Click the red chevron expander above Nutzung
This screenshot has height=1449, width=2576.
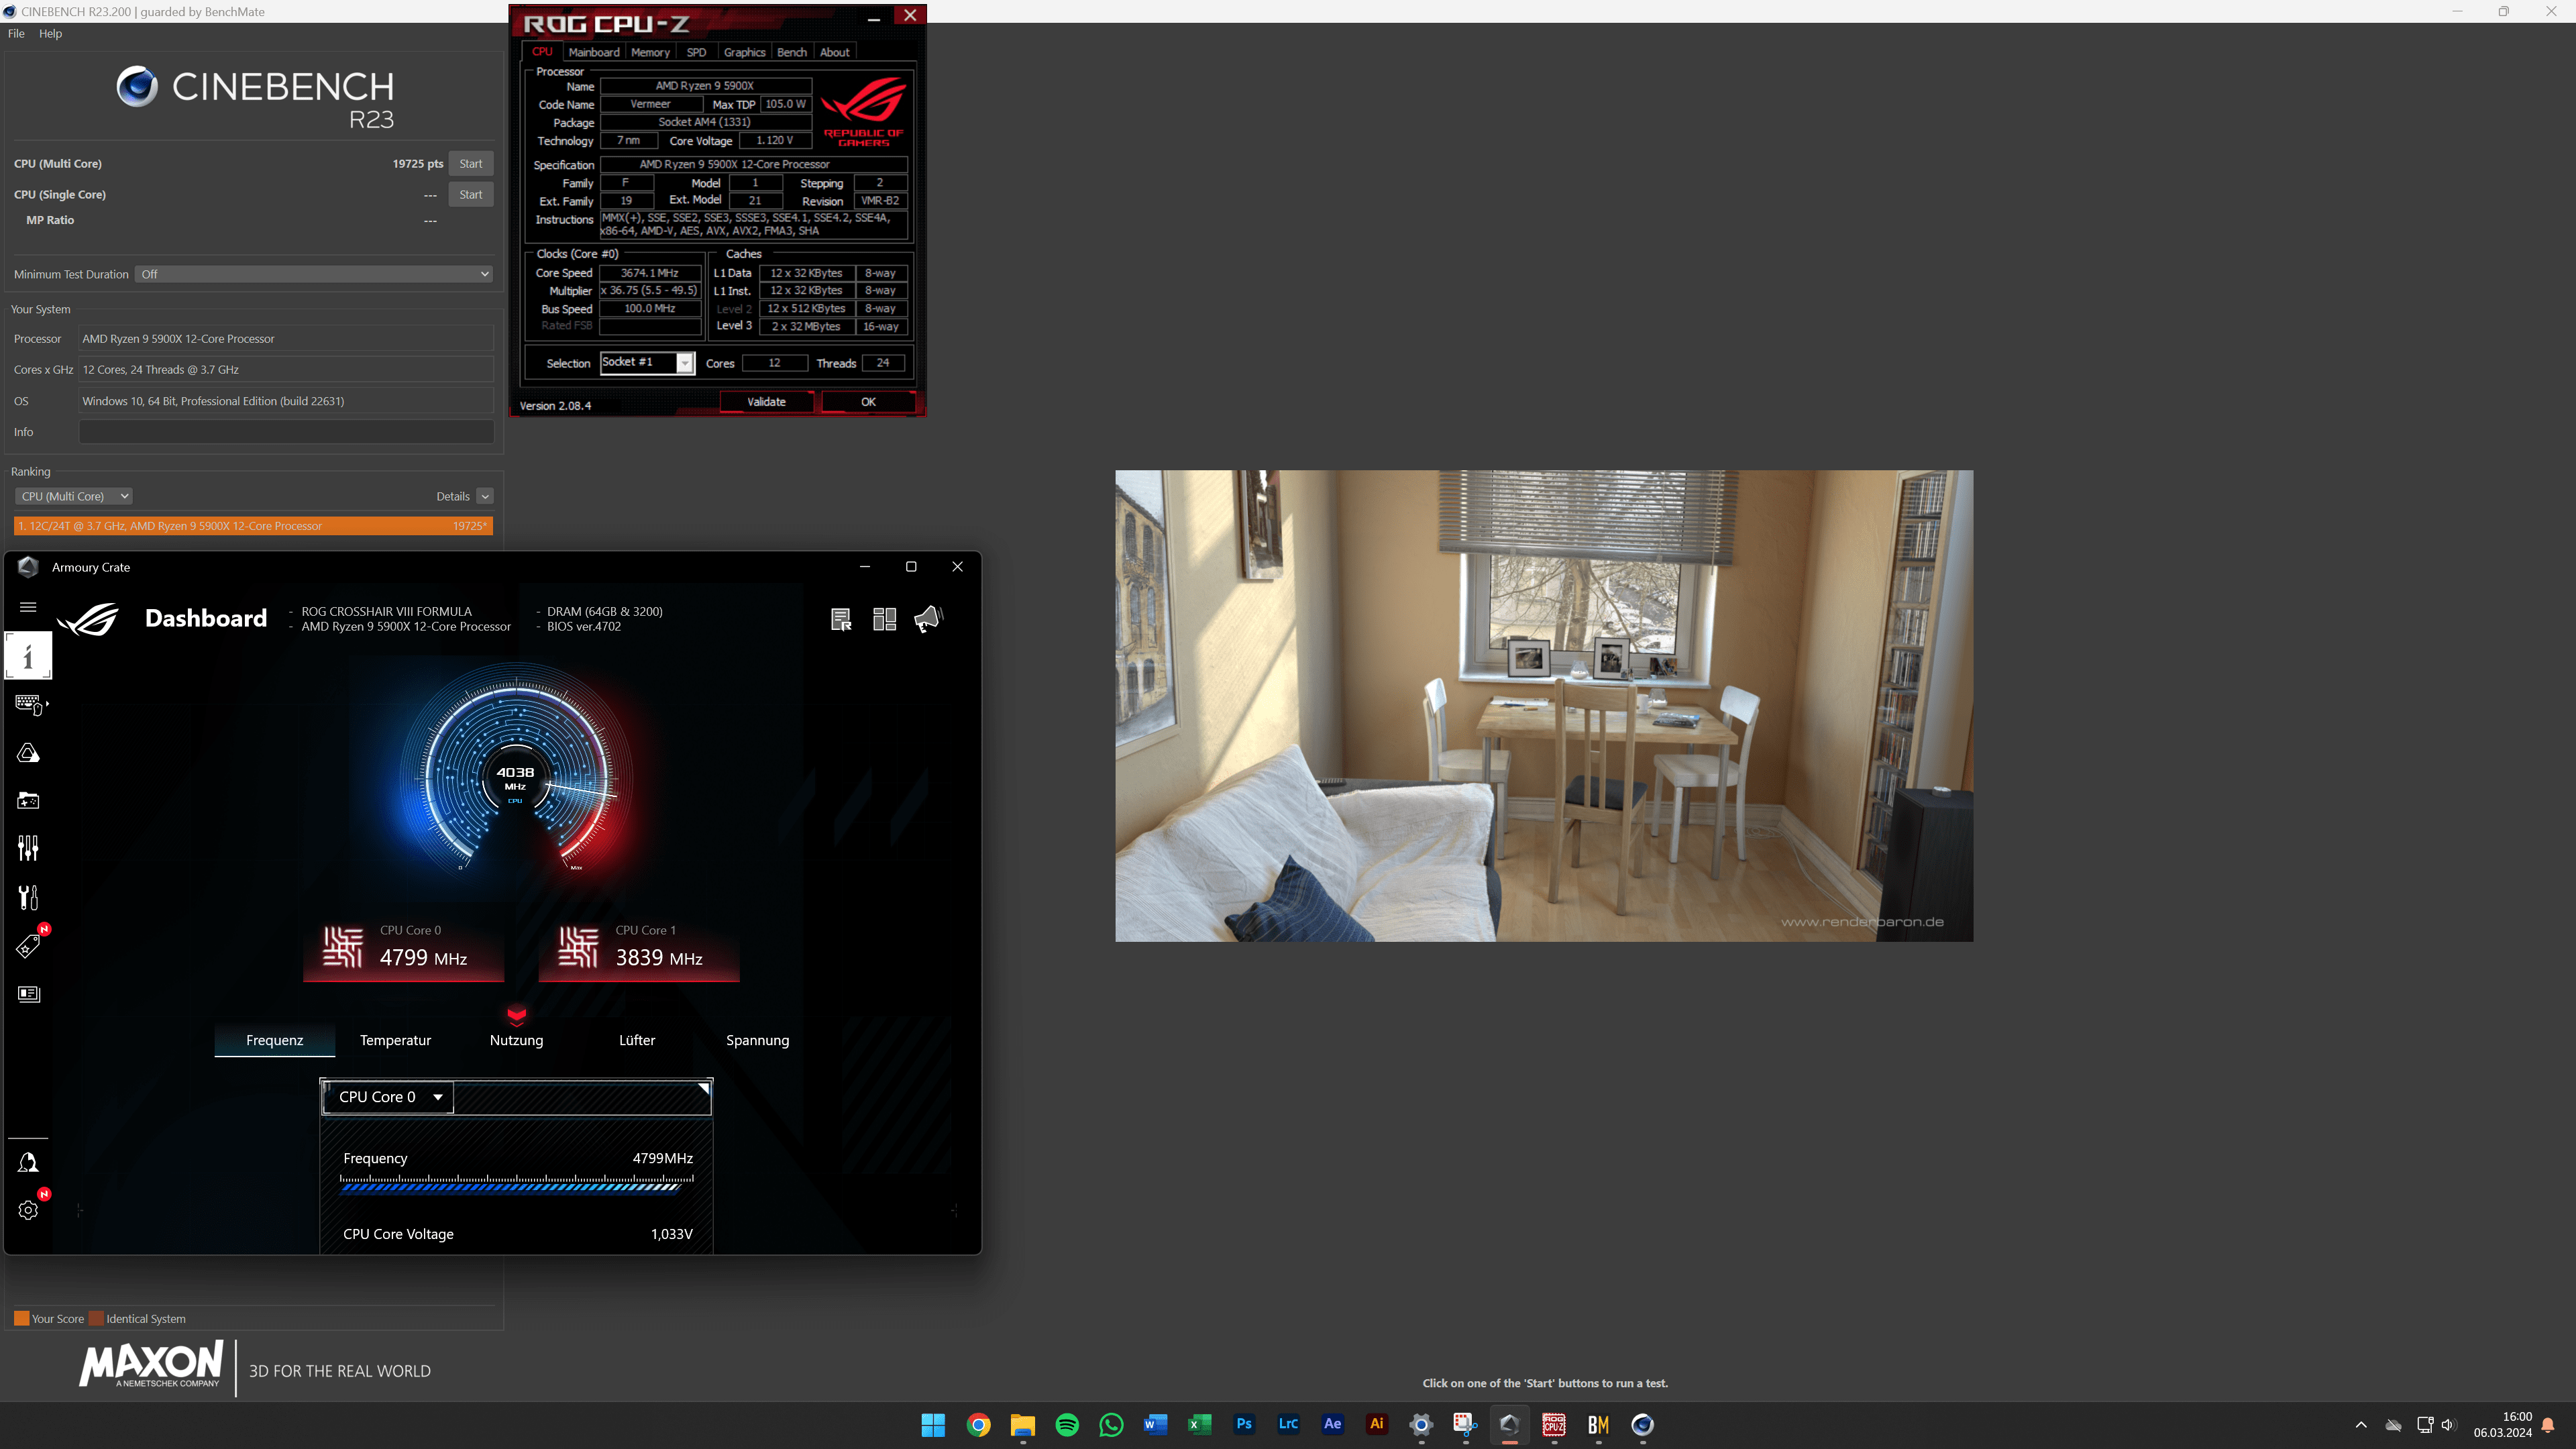[516, 1016]
